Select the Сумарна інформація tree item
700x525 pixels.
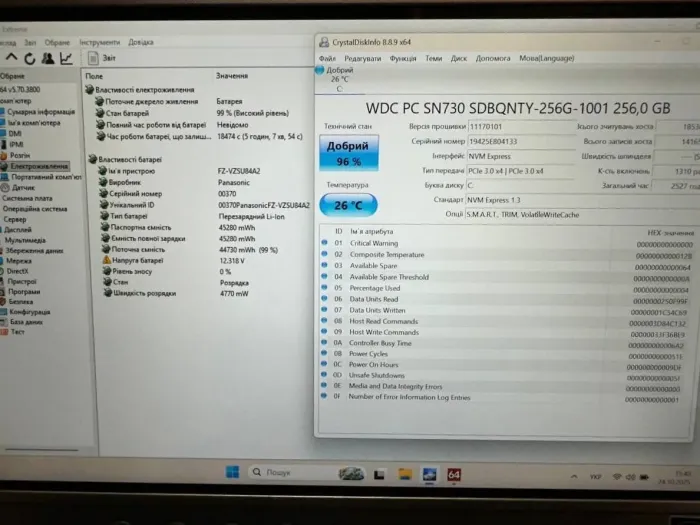43,112
